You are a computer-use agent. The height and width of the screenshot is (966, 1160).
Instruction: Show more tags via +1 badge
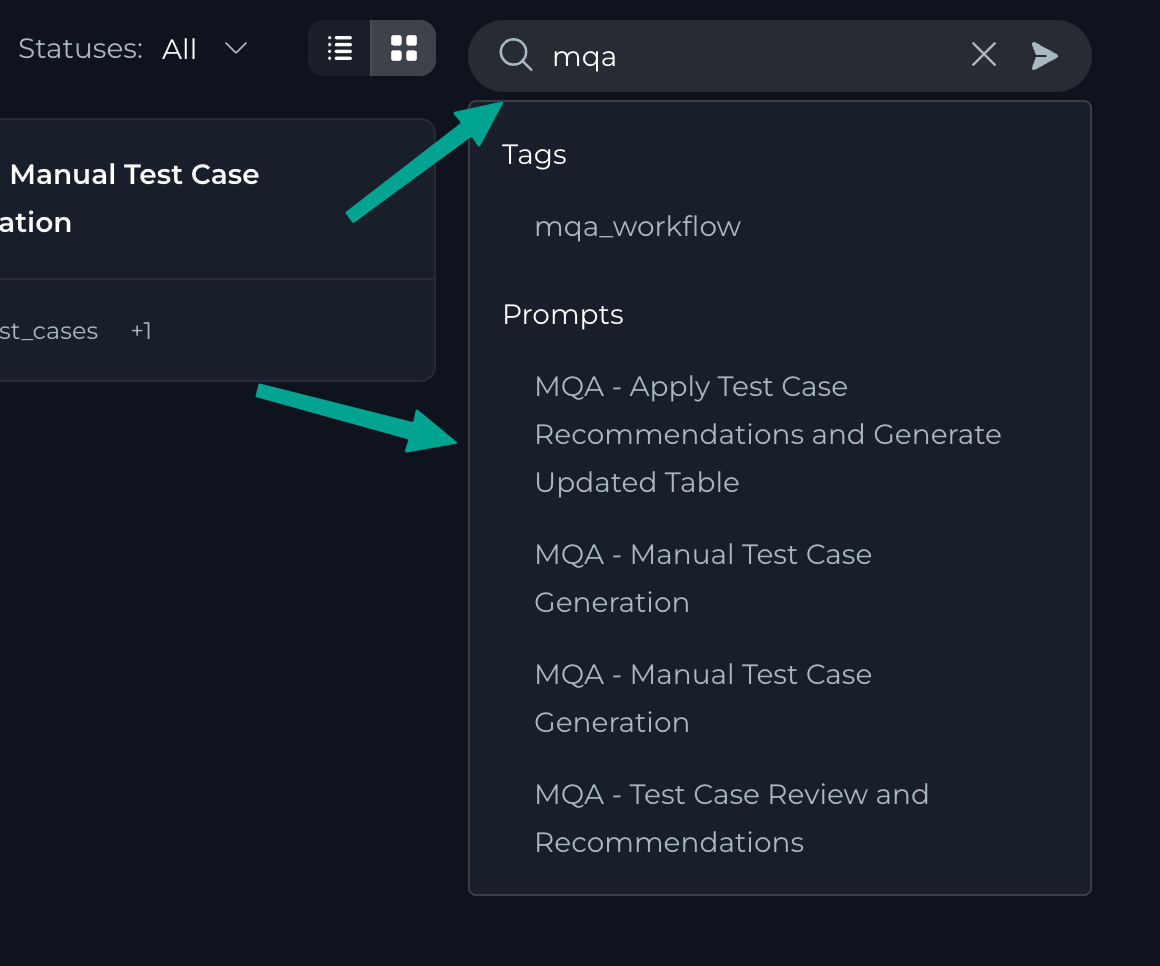coord(141,331)
